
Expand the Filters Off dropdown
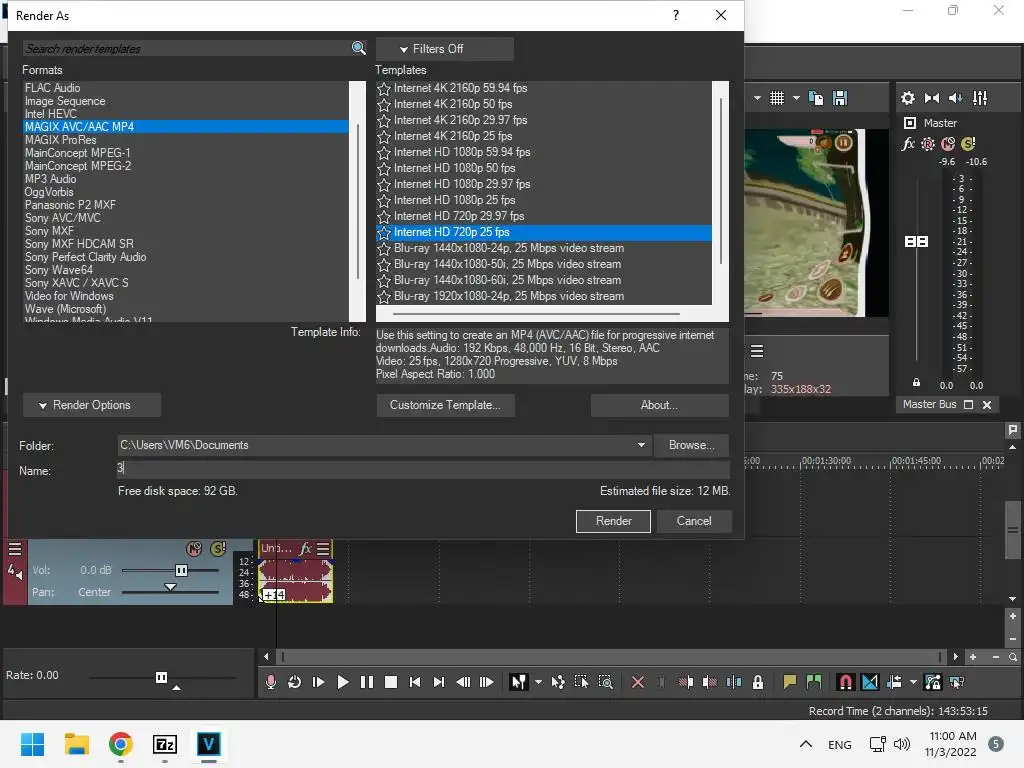(x=444, y=49)
